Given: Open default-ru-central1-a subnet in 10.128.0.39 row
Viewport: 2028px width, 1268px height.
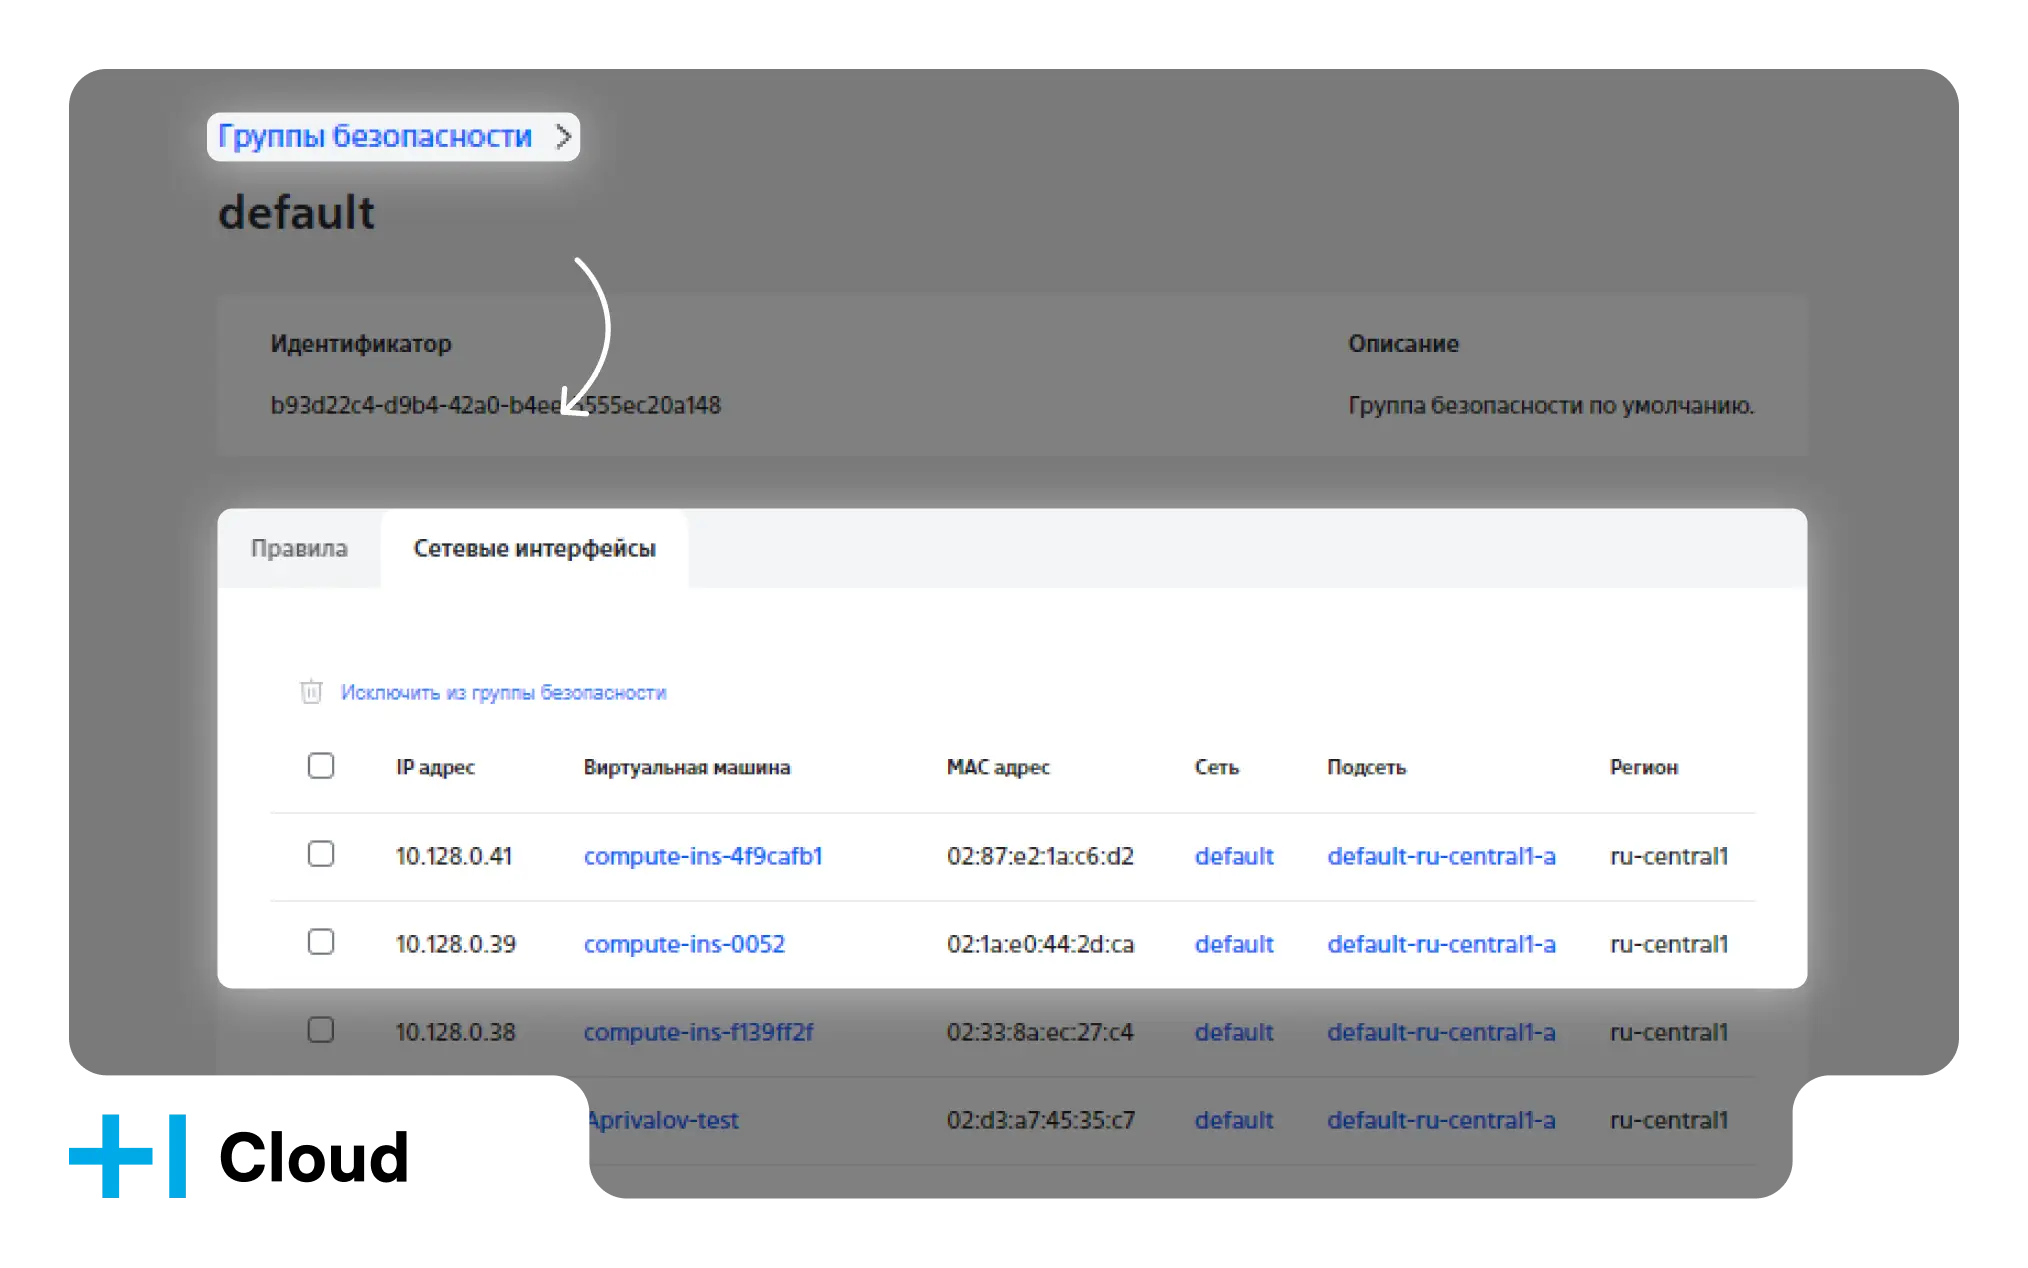Looking at the screenshot, I should (1441, 944).
